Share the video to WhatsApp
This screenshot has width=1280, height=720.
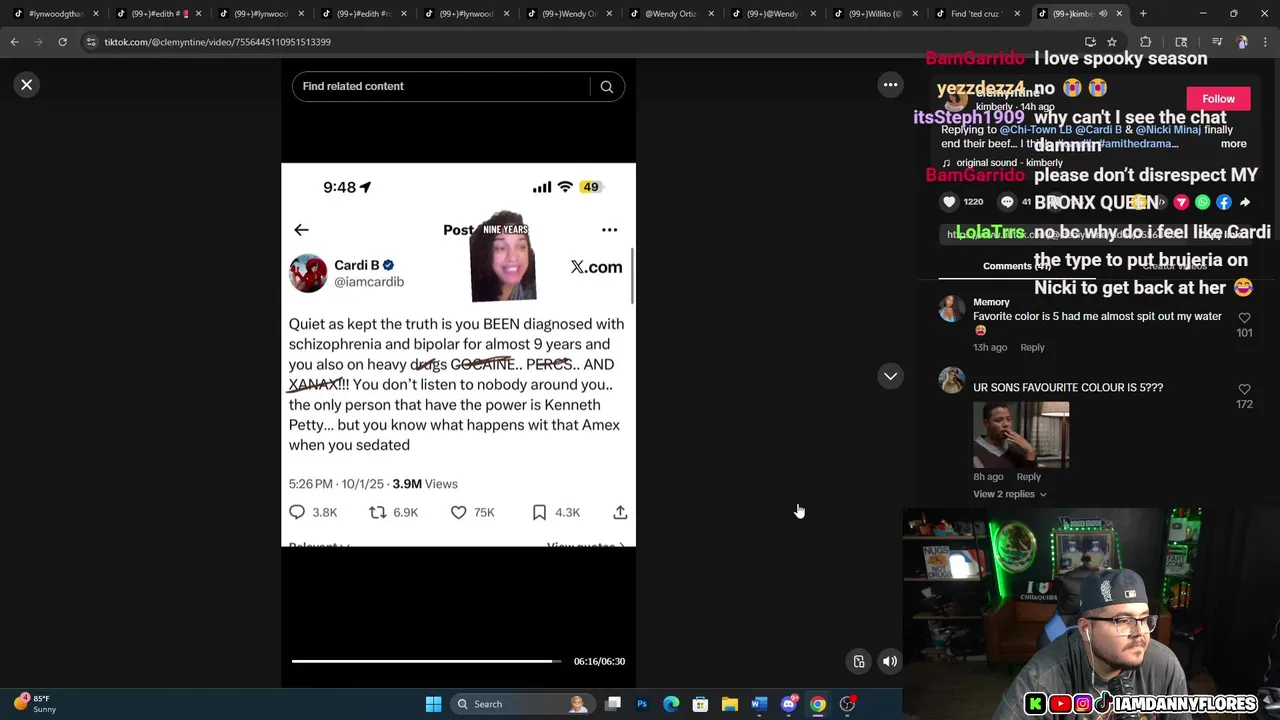(x=1202, y=202)
